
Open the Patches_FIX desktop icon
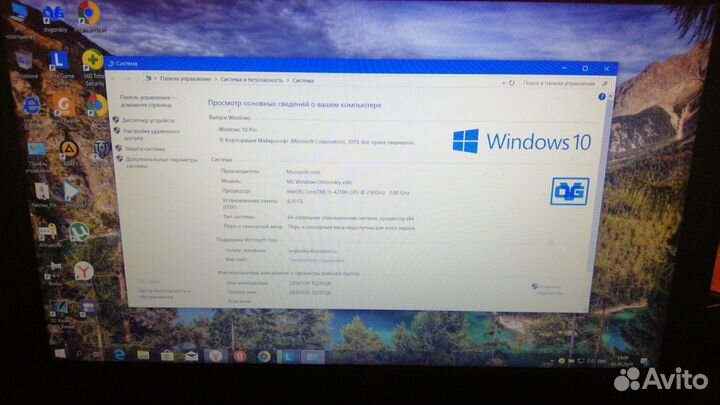click(x=42, y=195)
